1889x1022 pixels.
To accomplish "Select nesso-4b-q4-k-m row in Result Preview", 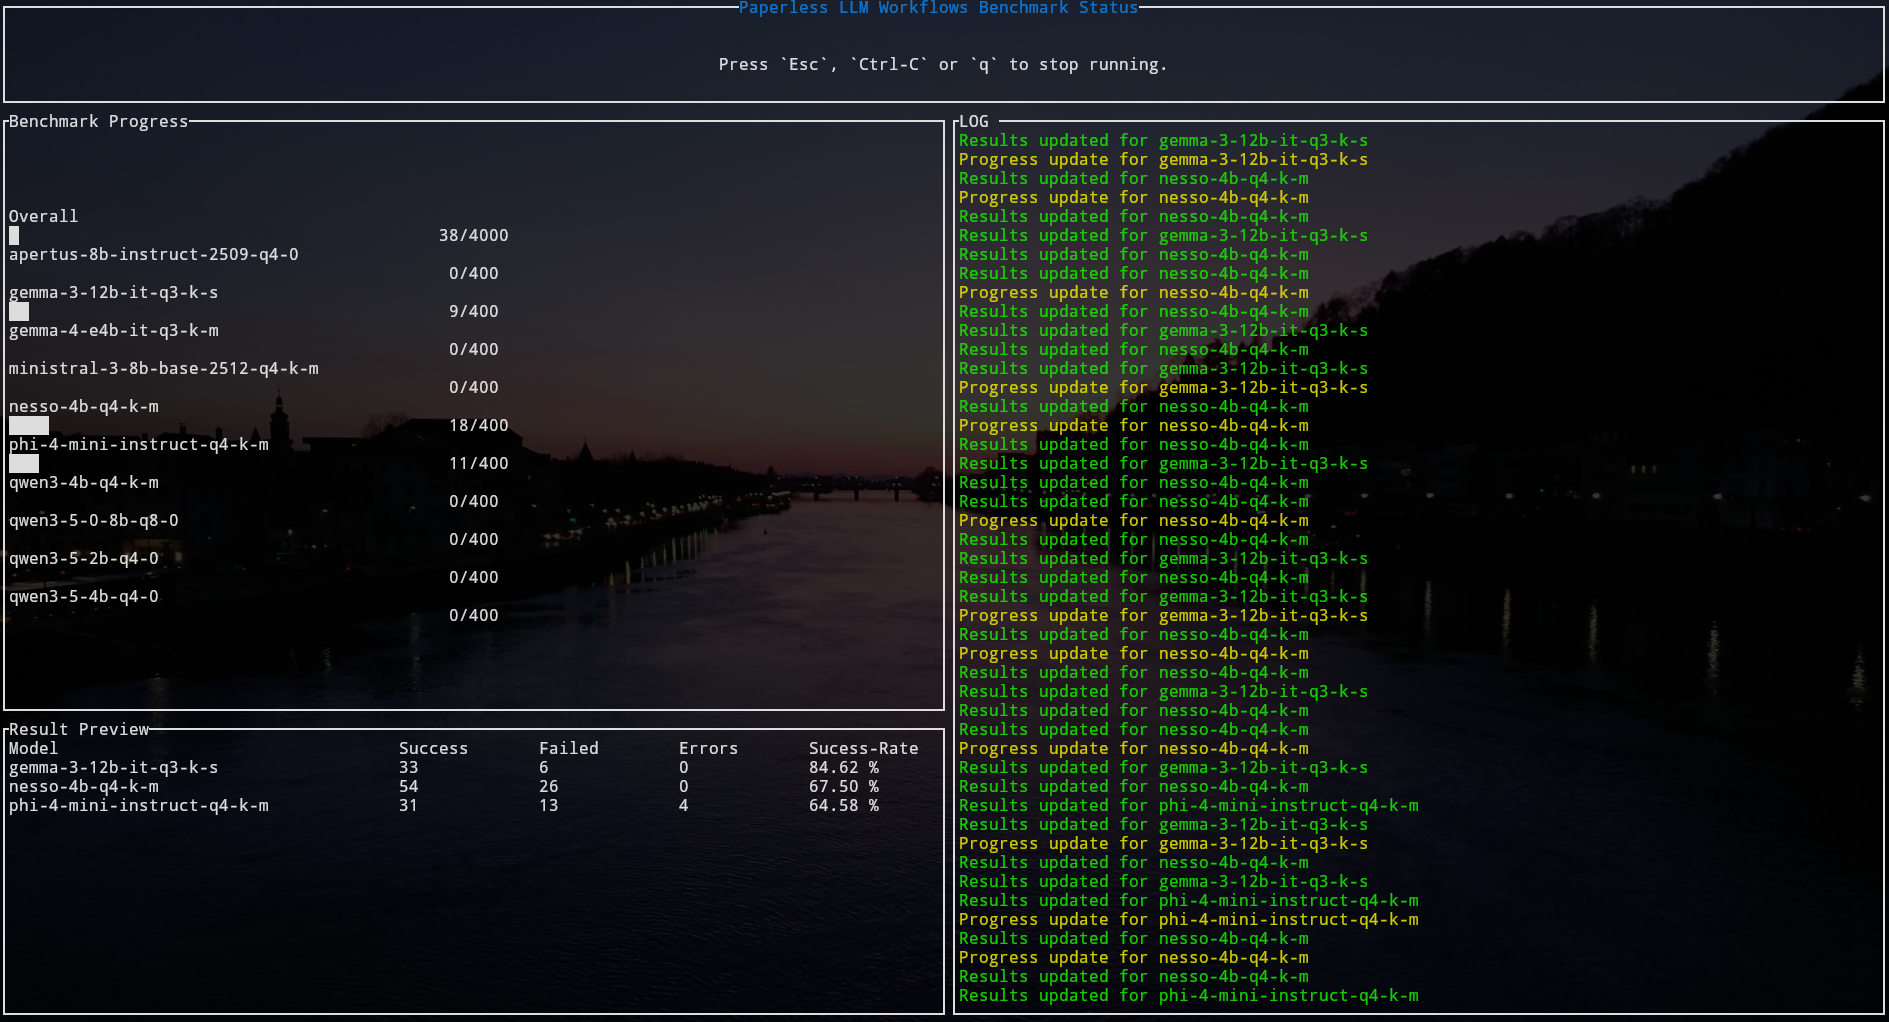I will point(83,787).
